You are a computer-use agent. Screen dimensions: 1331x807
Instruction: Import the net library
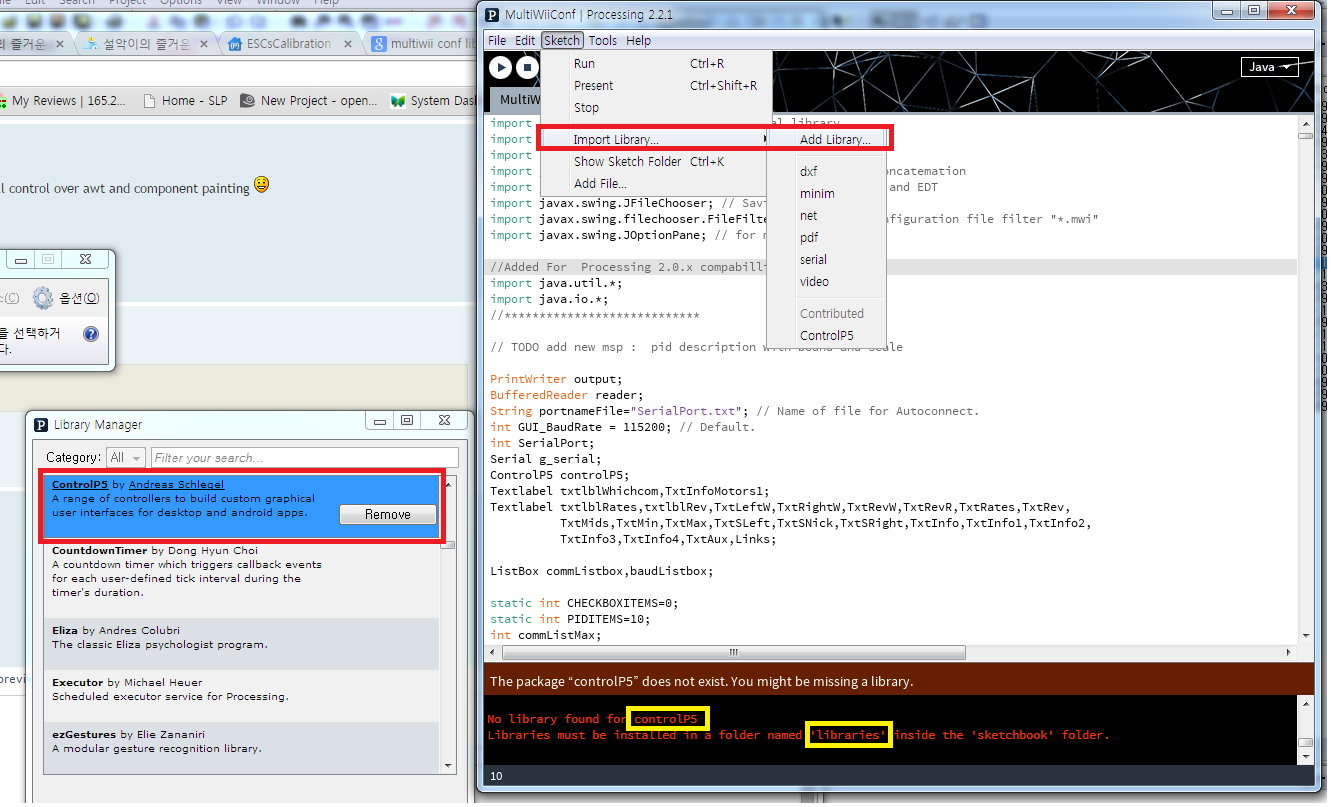tap(827, 215)
